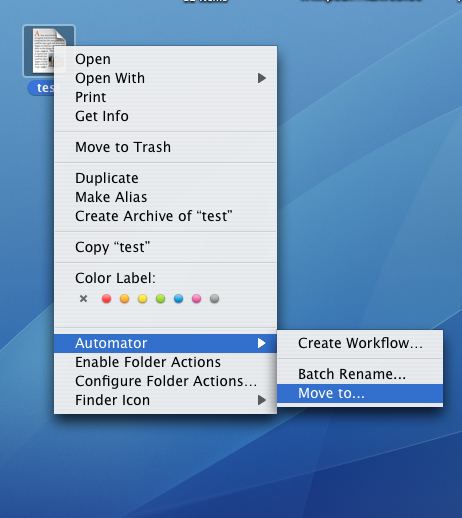Click the highlighted Automator menu item
This screenshot has height=518, width=462.
pyautogui.click(x=165, y=343)
